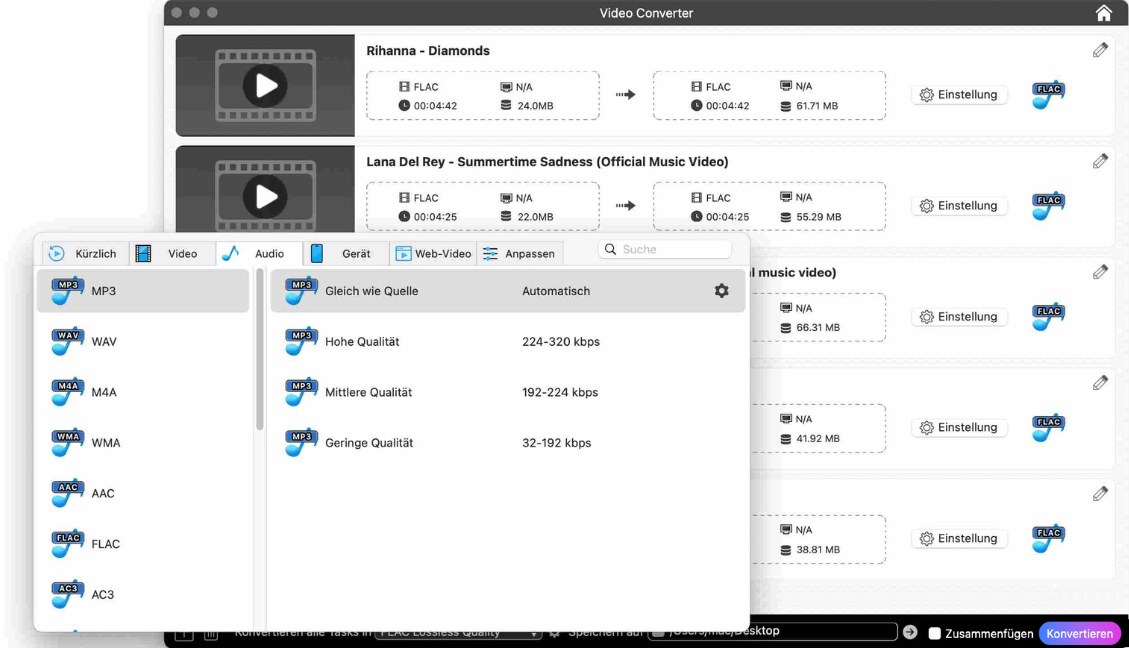1129x648 pixels.
Task: Open settings gear on Gleich wie Quelle preset
Action: 721,290
